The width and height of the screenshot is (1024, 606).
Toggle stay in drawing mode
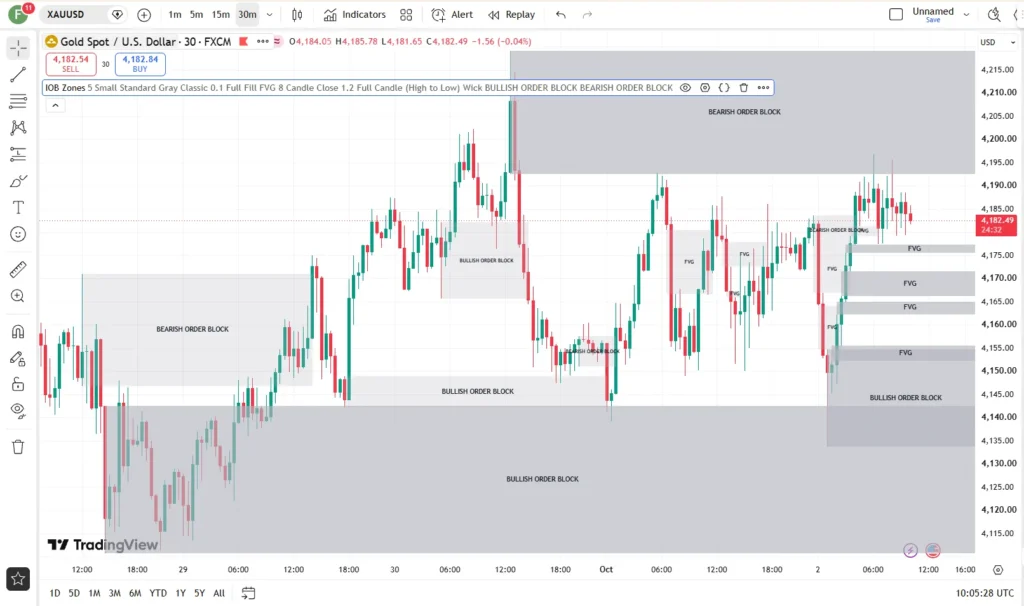click(18, 358)
